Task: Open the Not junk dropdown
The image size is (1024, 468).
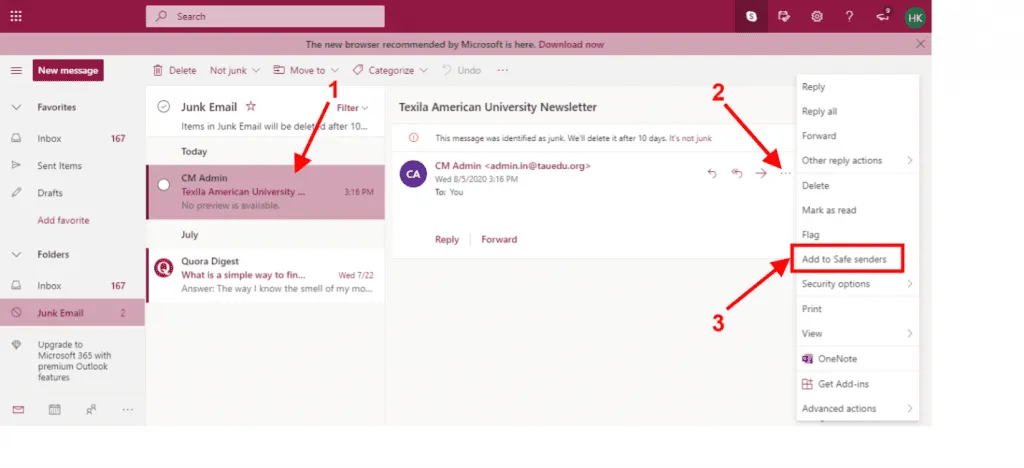Action: 234,70
